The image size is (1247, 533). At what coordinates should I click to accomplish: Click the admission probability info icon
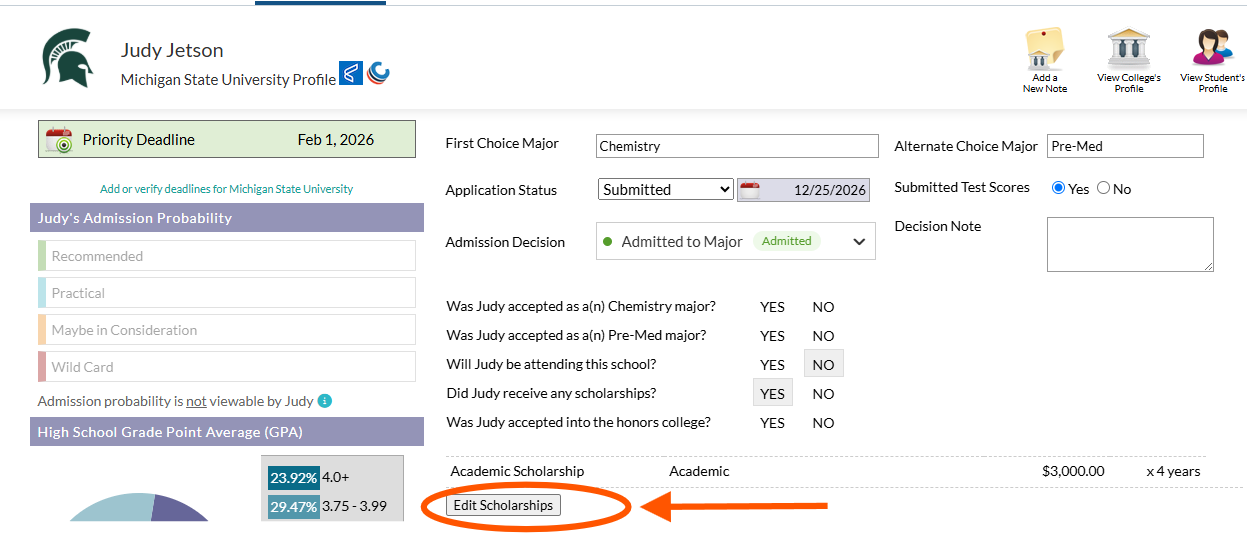click(x=324, y=401)
